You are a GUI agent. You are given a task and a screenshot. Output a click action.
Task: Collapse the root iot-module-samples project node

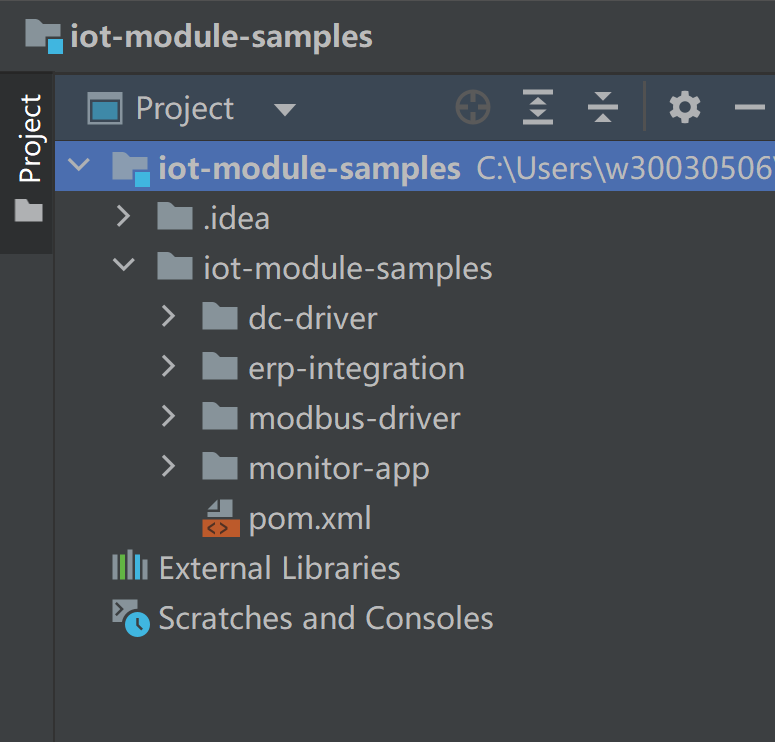tap(80, 166)
